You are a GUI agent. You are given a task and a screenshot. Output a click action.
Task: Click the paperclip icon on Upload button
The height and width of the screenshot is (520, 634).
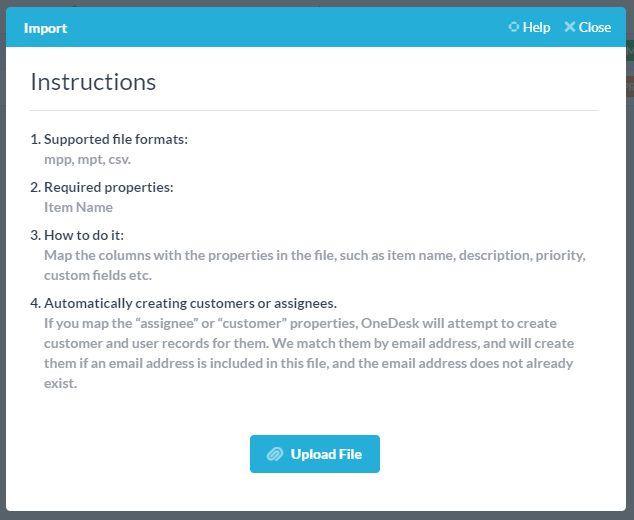tap(275, 454)
